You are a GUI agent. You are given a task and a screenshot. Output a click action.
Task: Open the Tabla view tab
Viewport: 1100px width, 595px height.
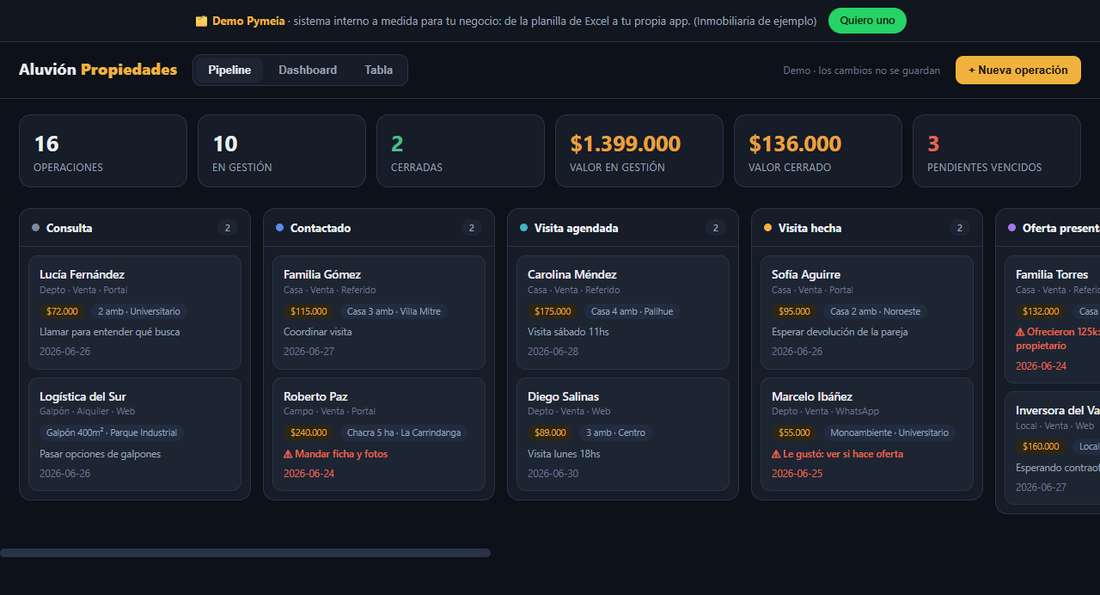point(378,70)
